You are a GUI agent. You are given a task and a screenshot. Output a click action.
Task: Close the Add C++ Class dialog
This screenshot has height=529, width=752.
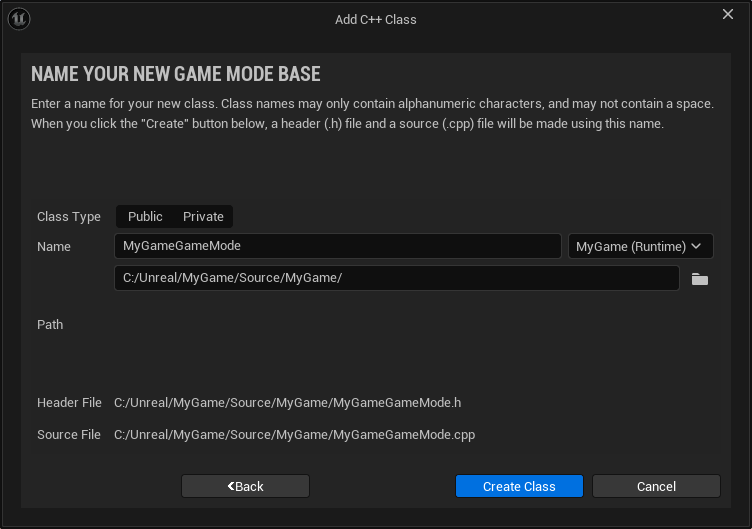(728, 14)
